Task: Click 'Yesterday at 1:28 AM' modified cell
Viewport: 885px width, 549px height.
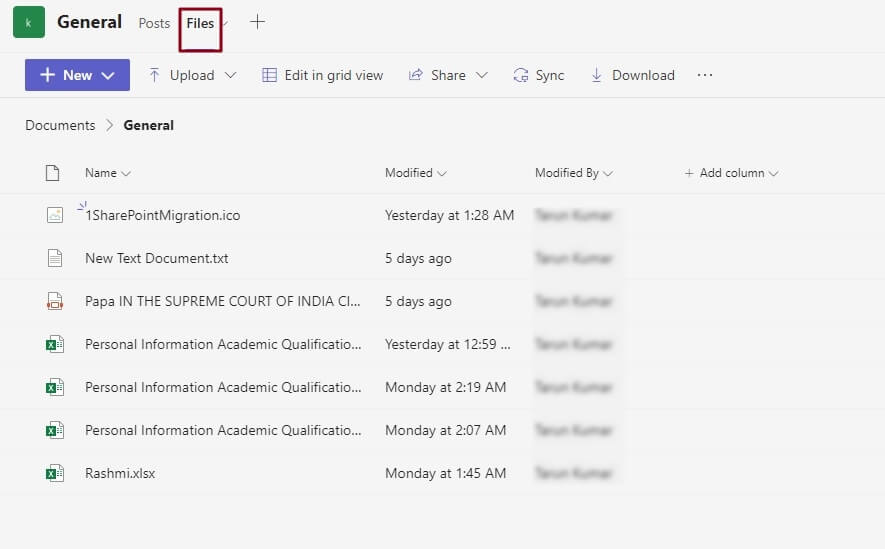Action: 449,215
